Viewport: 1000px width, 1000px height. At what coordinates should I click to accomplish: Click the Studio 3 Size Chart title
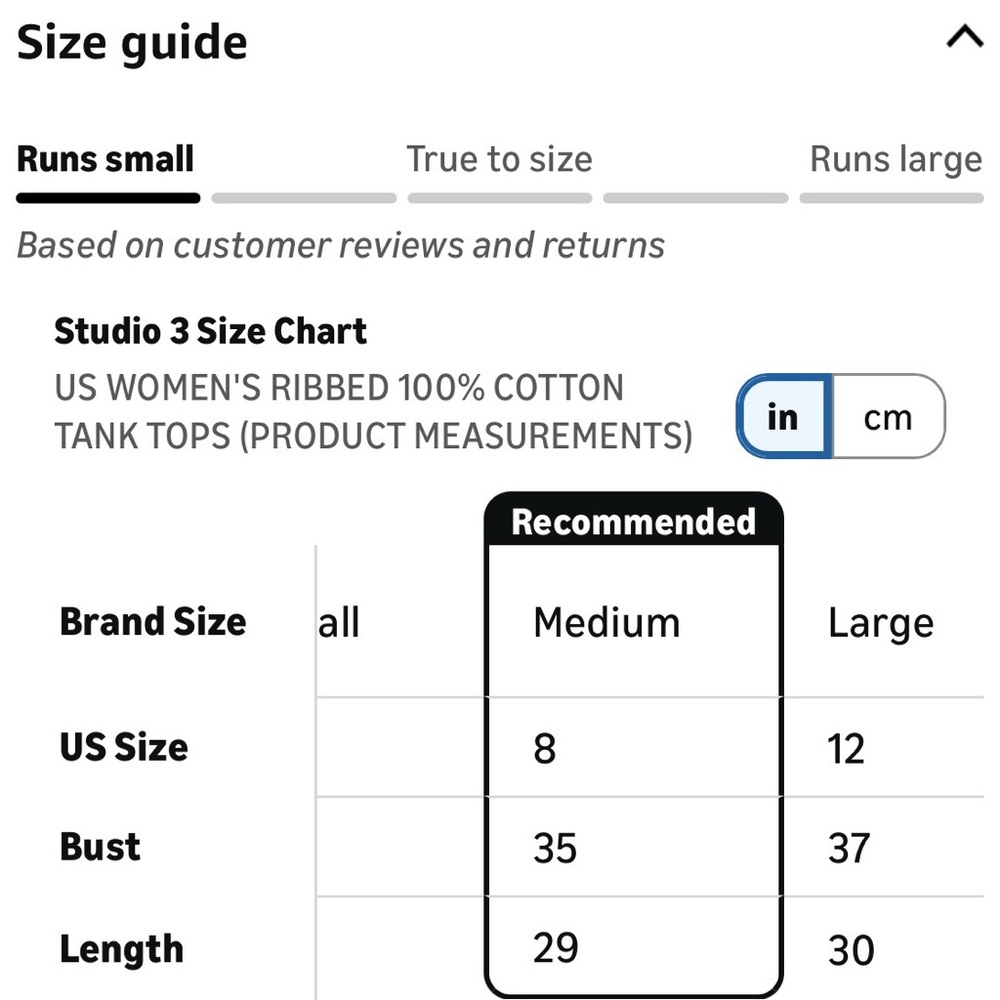[210, 331]
